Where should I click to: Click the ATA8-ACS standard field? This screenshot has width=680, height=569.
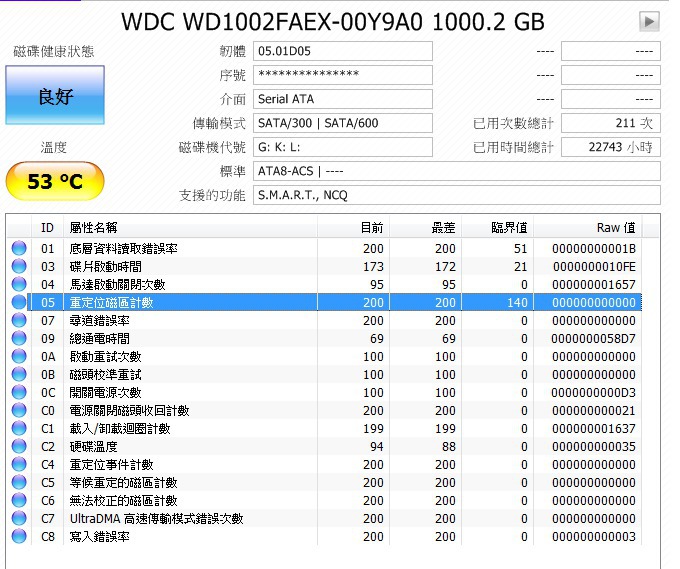pyautogui.click(x=457, y=171)
